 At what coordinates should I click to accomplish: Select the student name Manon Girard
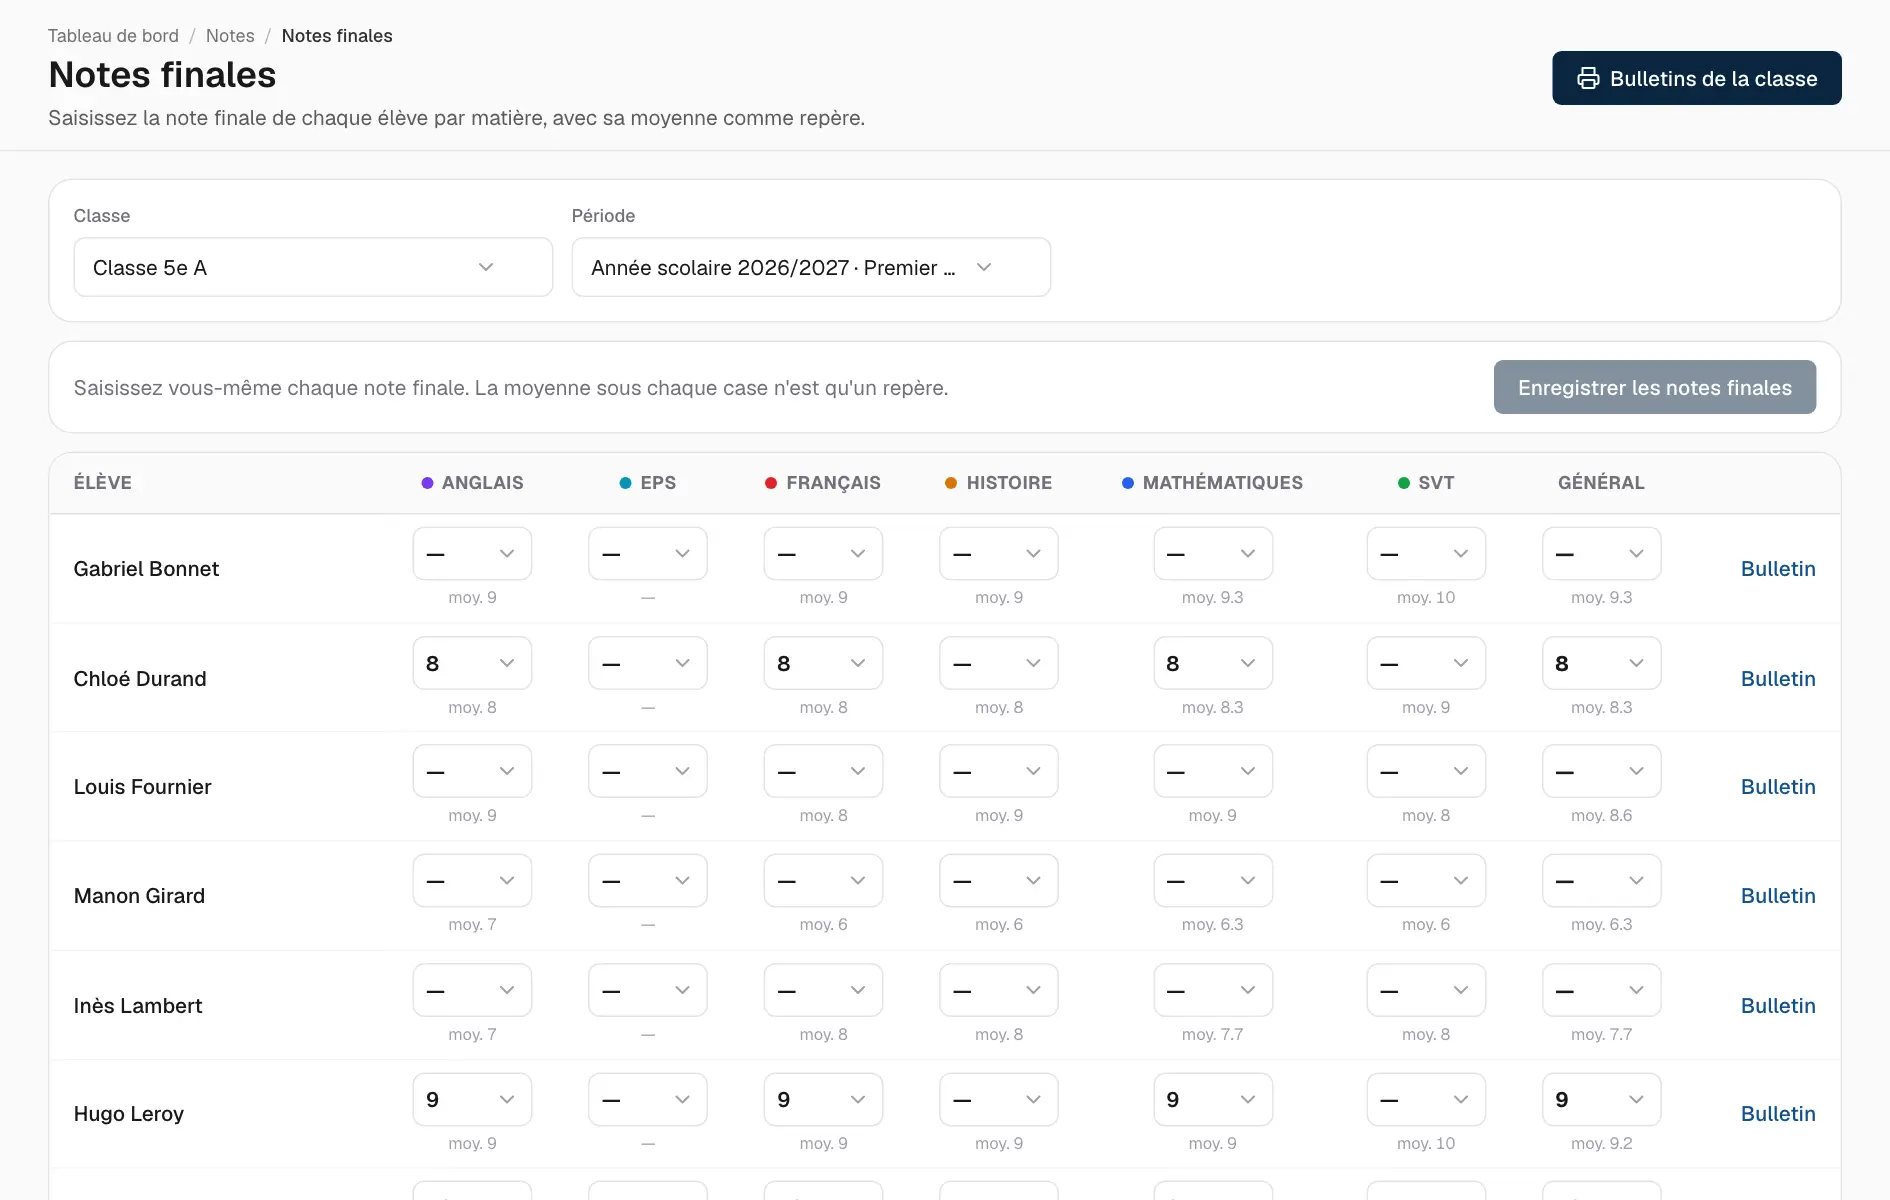[x=139, y=895]
